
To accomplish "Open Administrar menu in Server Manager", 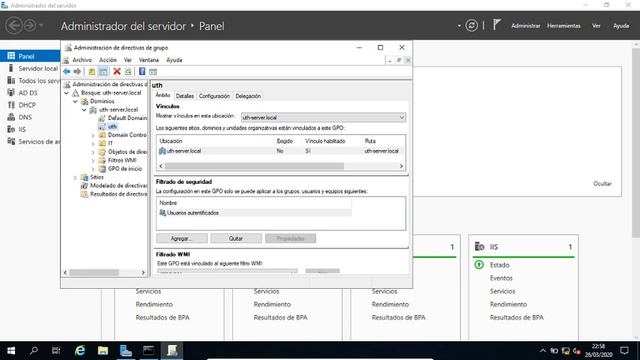I will (x=526, y=26).
